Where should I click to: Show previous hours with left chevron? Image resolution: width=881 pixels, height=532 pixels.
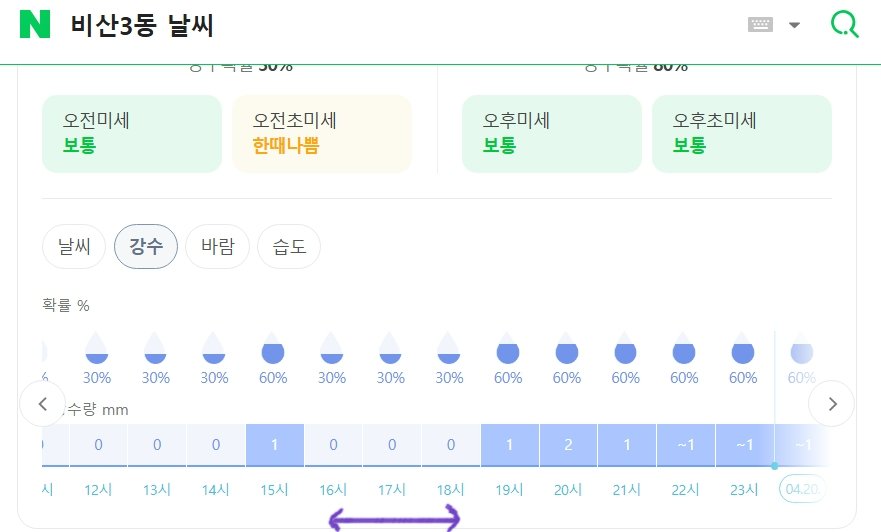pos(43,403)
